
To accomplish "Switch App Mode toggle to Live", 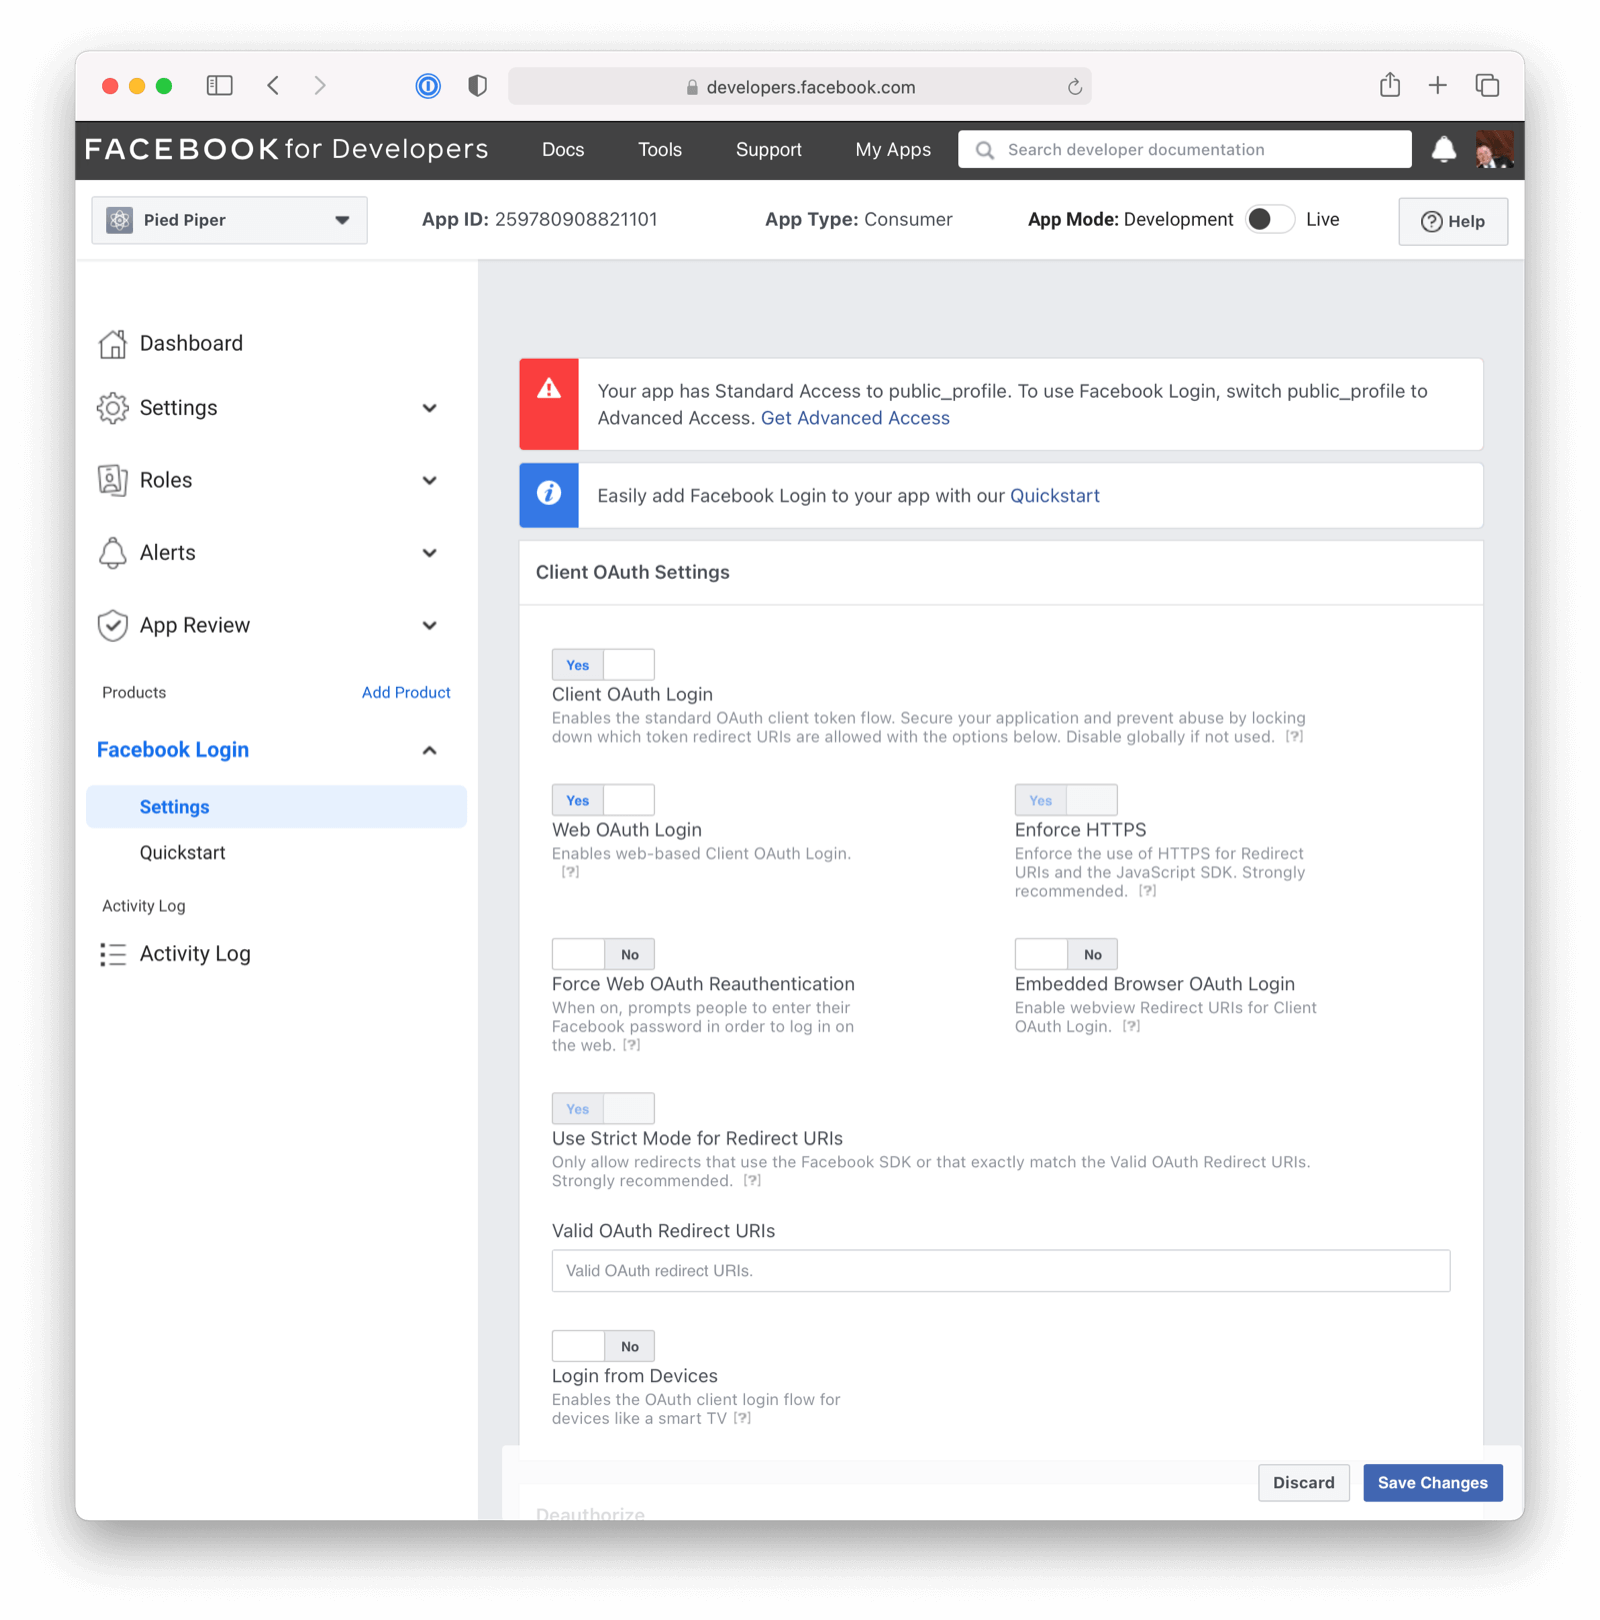I will pyautogui.click(x=1270, y=219).
